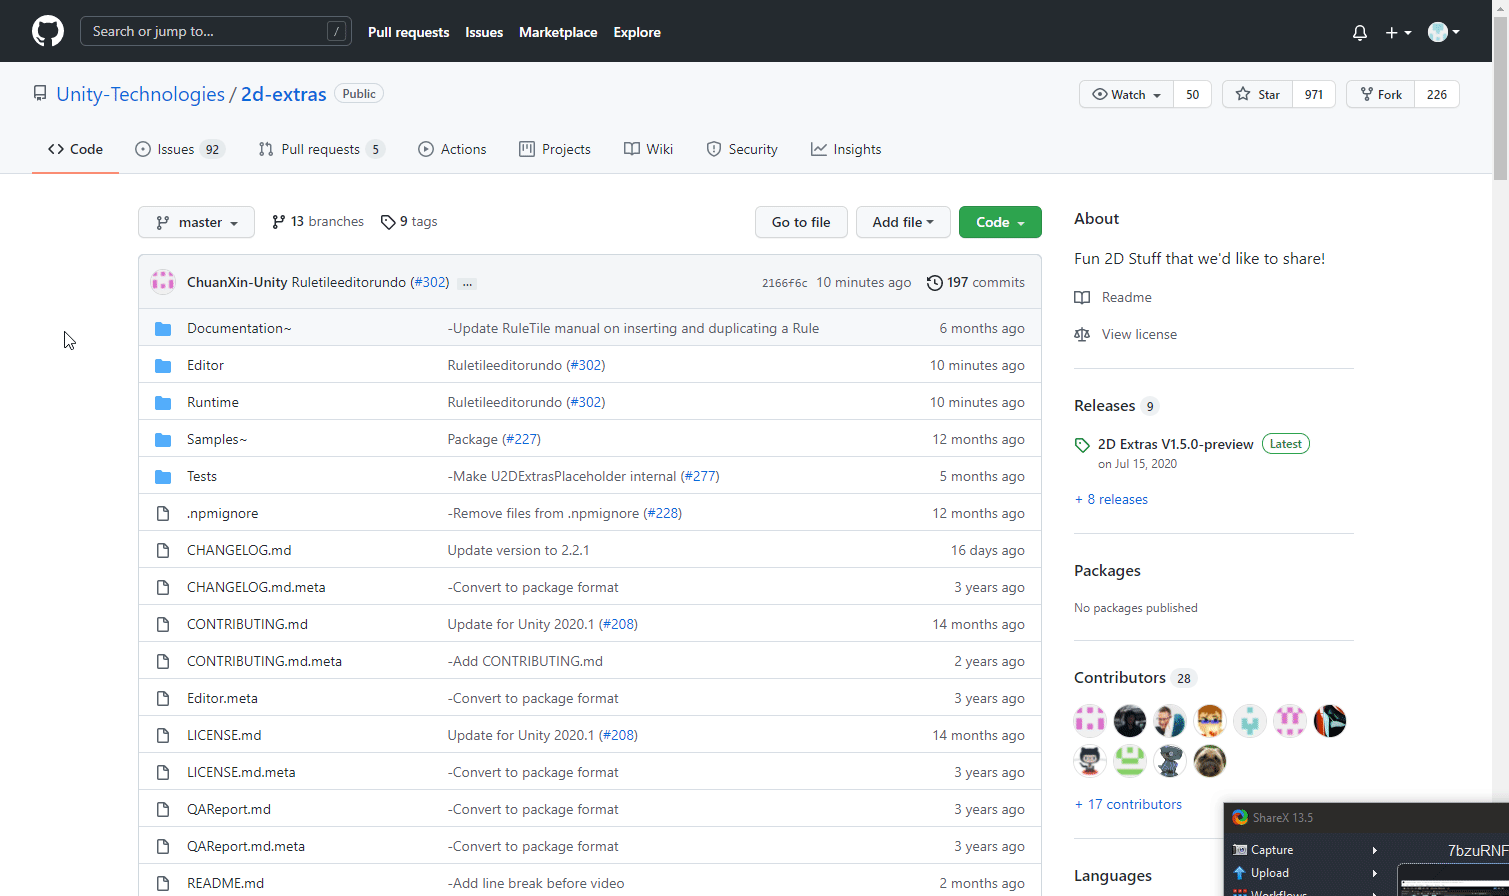The image size is (1509, 896).
Task: Click the Search or jump to field
Action: point(216,31)
